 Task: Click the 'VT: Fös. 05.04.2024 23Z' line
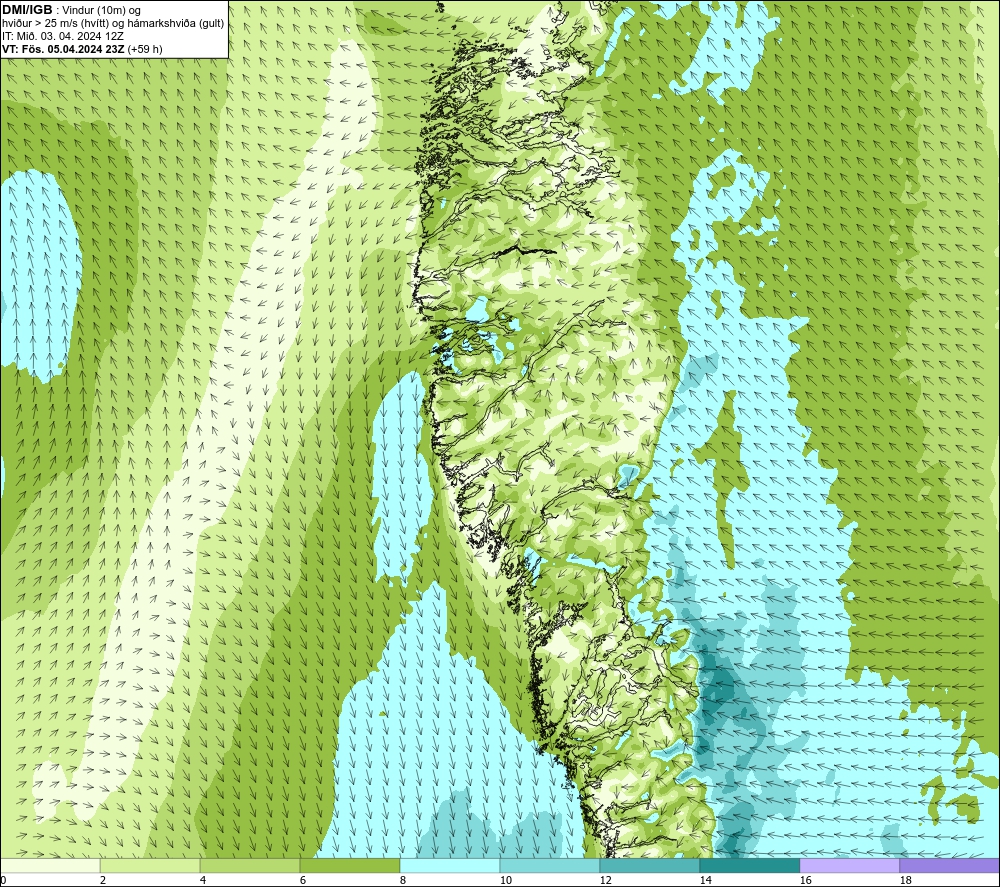pos(64,49)
